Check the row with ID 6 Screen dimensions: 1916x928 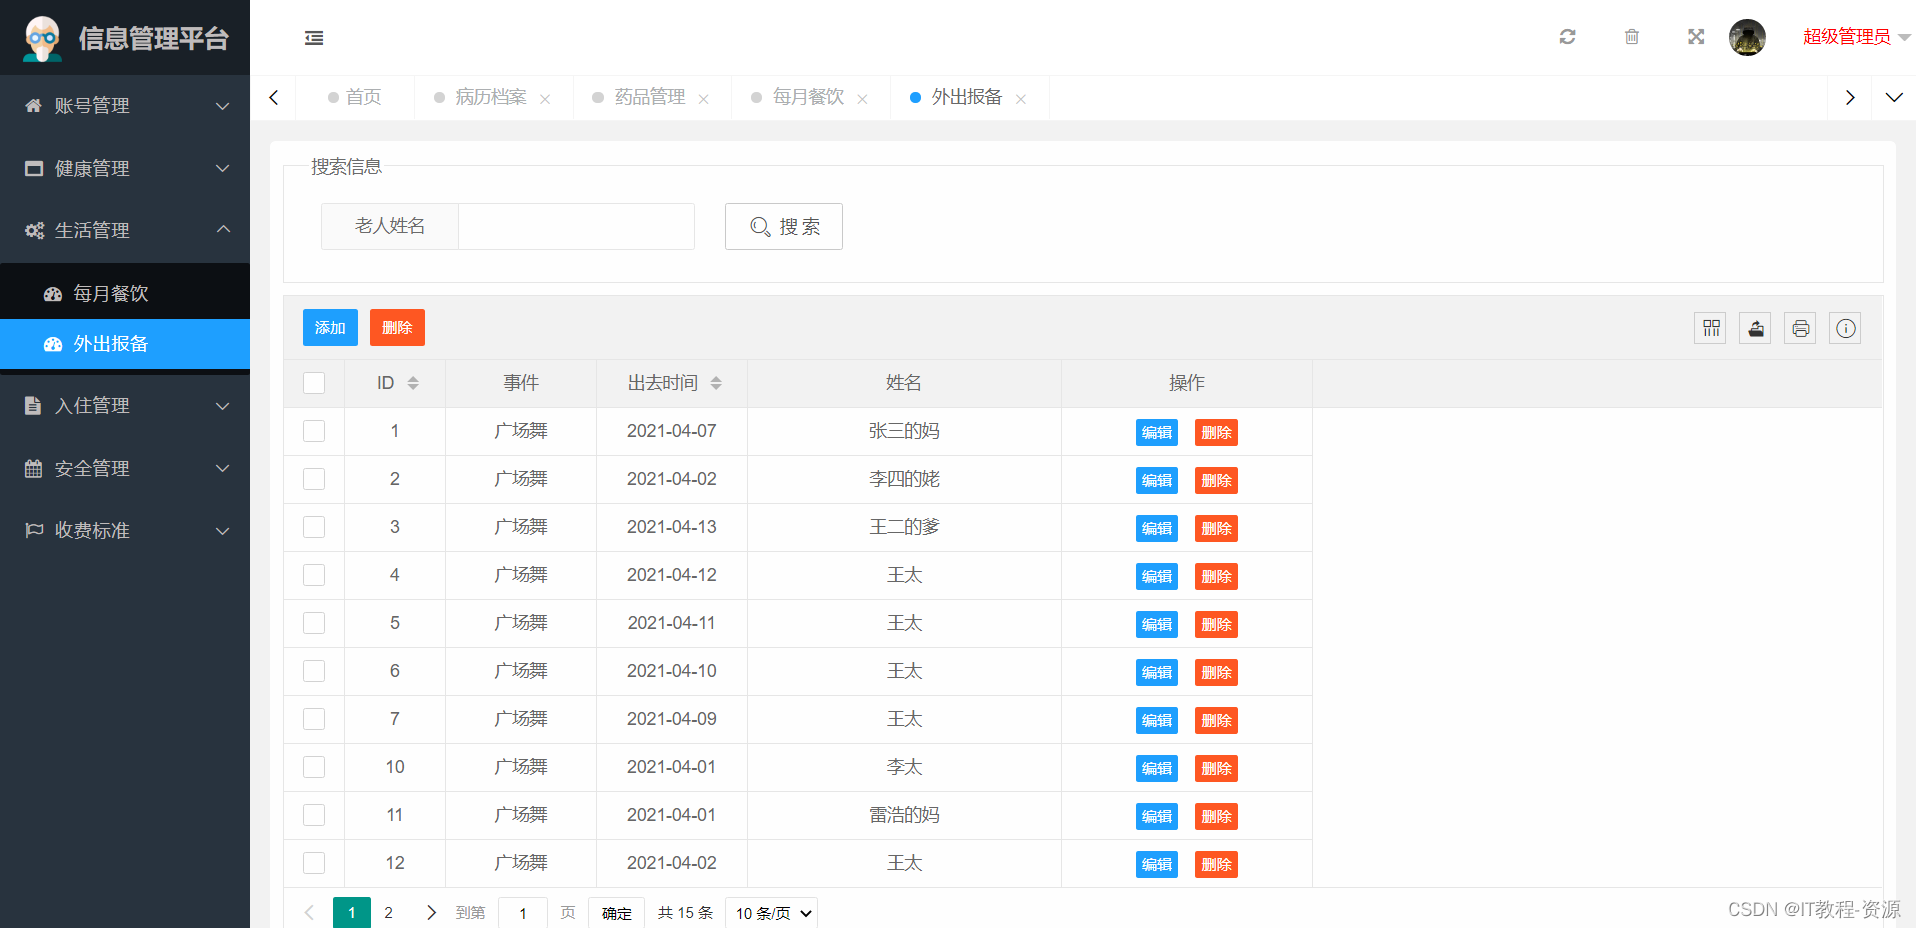coord(314,671)
